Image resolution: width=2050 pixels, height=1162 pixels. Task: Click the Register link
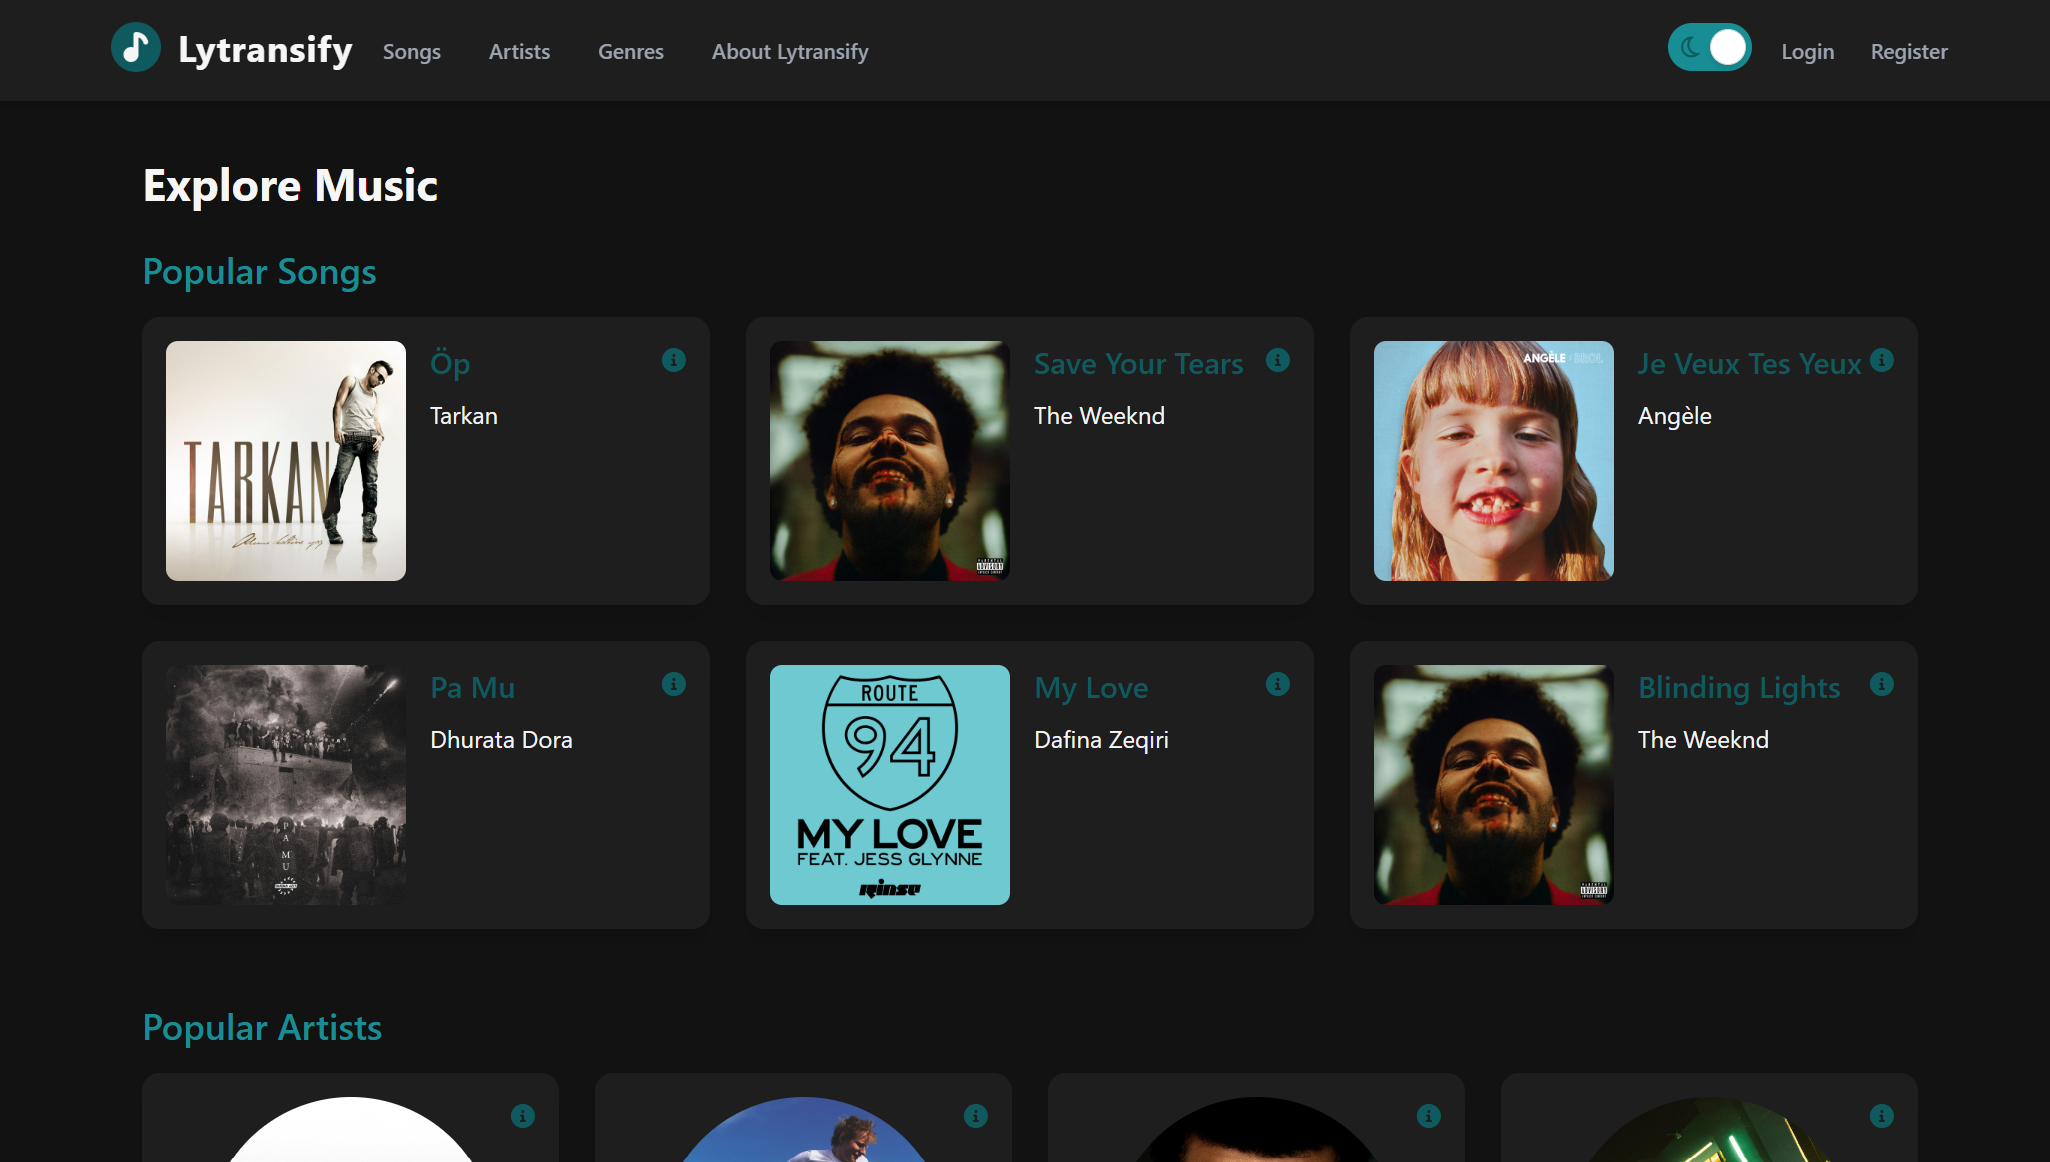(1909, 52)
